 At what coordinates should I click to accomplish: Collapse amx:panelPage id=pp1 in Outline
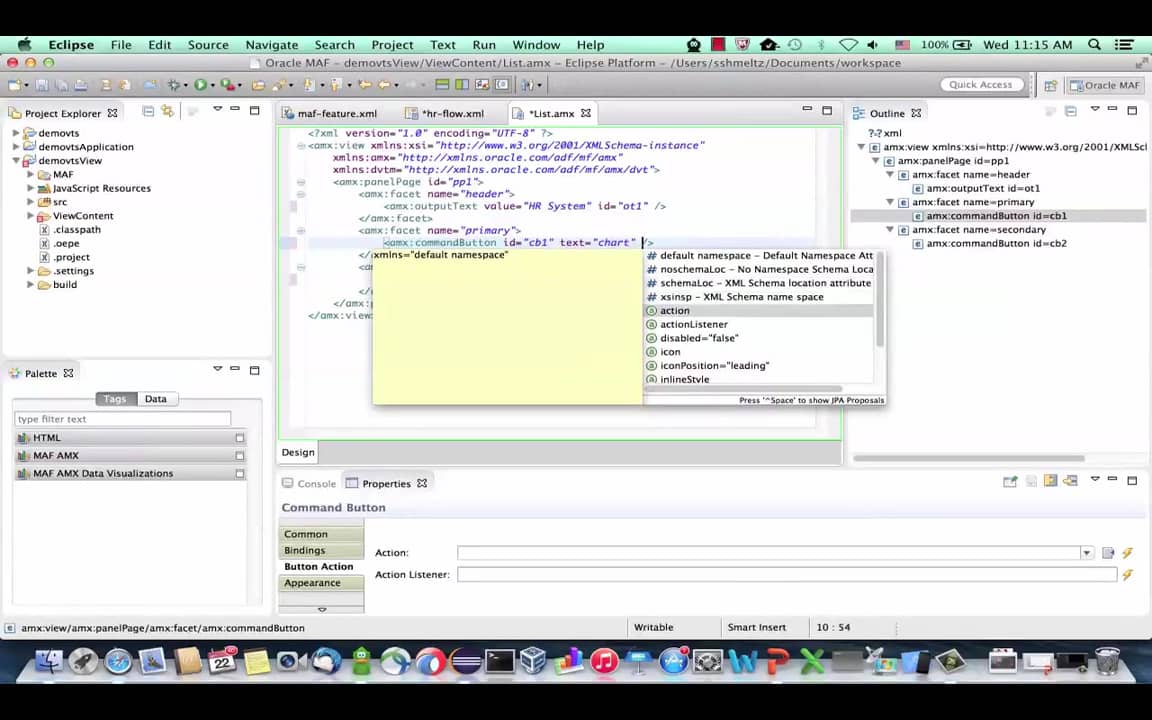click(876, 161)
